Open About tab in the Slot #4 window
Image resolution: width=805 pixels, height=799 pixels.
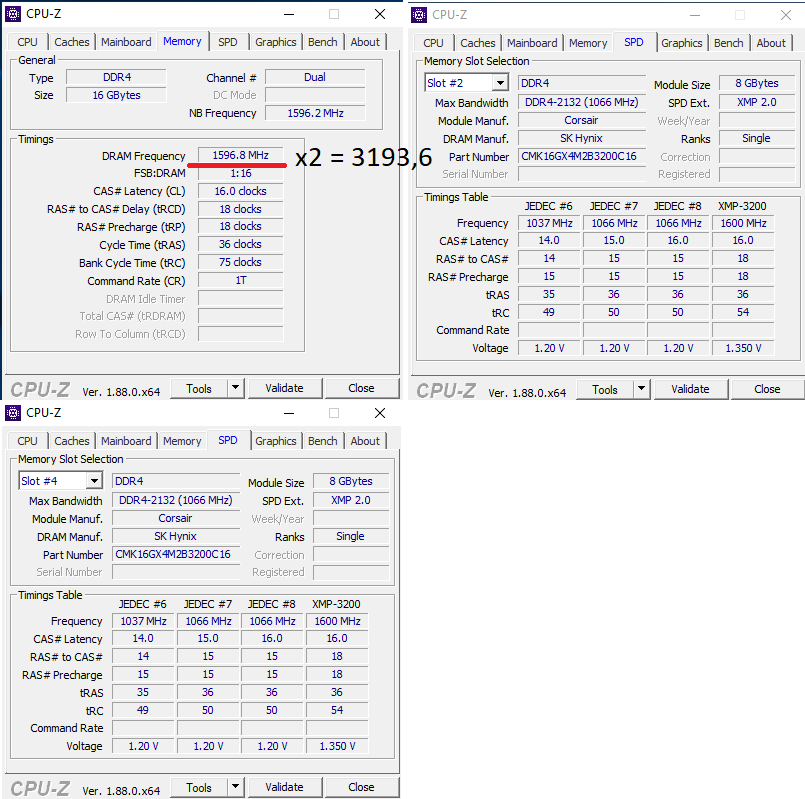(x=365, y=441)
